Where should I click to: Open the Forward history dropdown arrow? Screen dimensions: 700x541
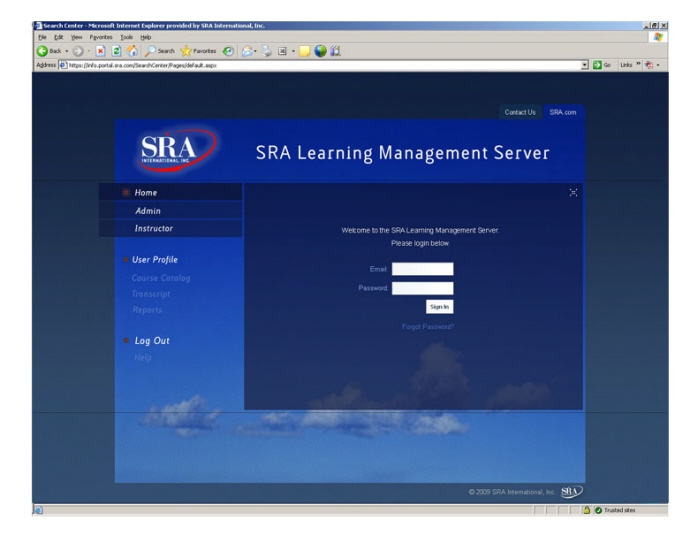[88, 51]
